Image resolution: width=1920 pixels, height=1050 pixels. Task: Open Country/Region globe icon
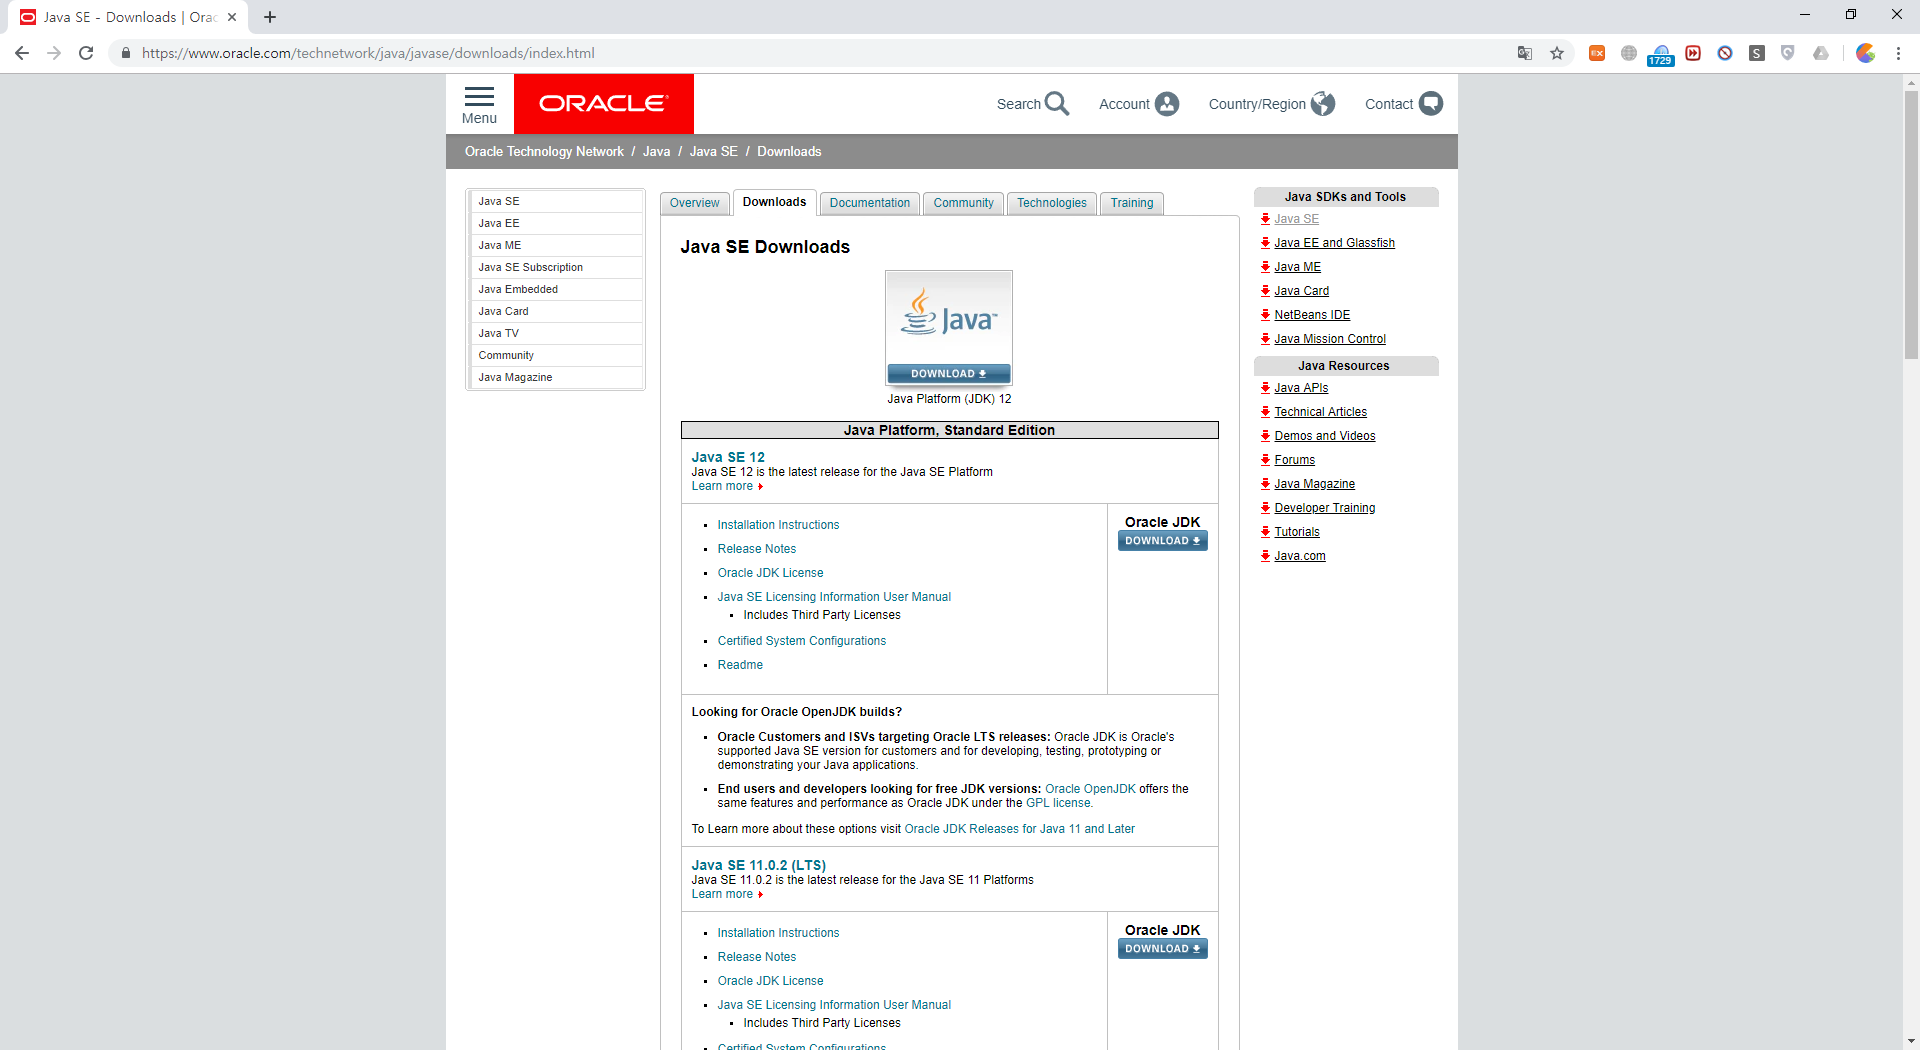click(1322, 104)
